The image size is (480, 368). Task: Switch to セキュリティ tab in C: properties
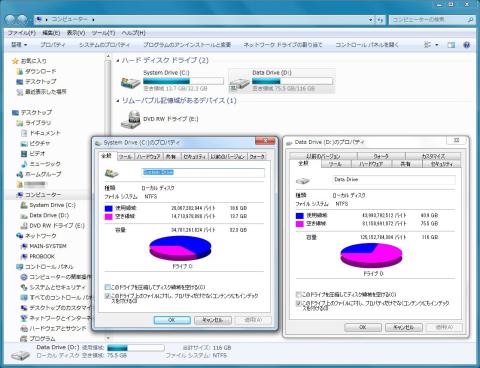pyautogui.click(x=195, y=156)
